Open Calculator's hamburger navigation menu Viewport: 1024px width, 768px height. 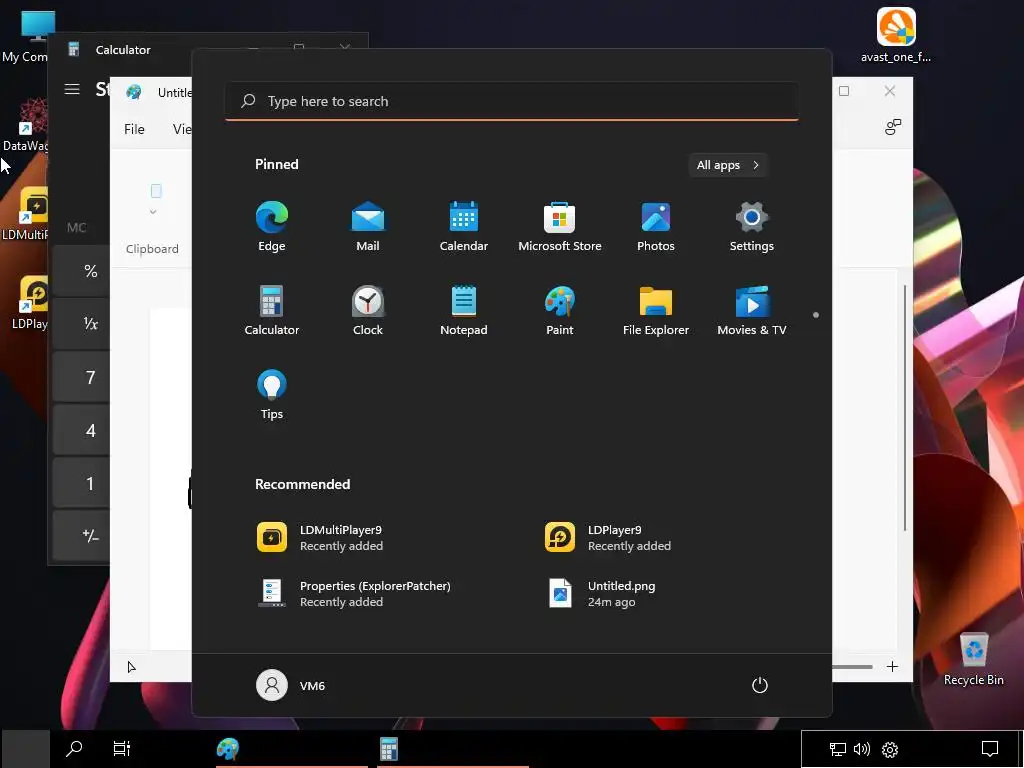(72, 89)
